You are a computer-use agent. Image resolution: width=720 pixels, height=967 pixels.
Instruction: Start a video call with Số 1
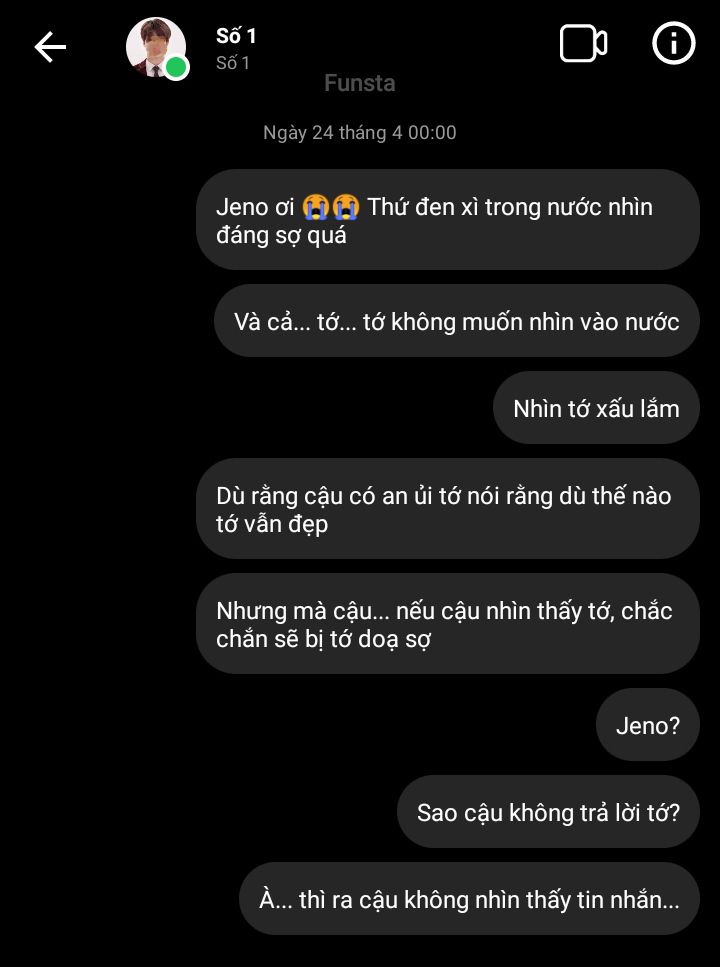pyautogui.click(x=583, y=44)
